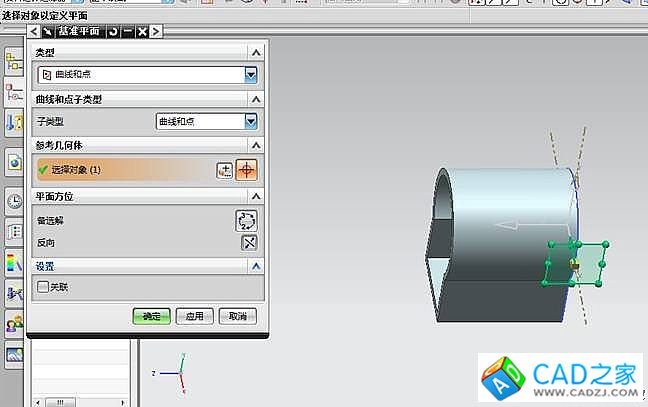Screen dimensions: 648x407
Task: Collapse the 平面方位 section
Action: [256, 196]
